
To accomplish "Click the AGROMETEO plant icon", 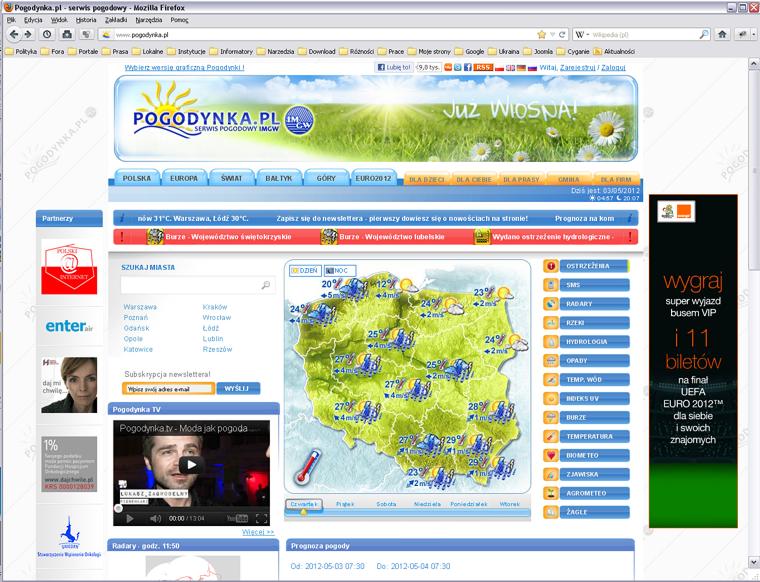I will tap(551, 493).
